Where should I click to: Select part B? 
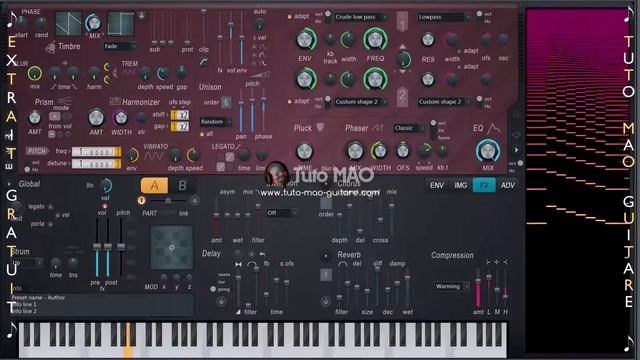point(182,185)
